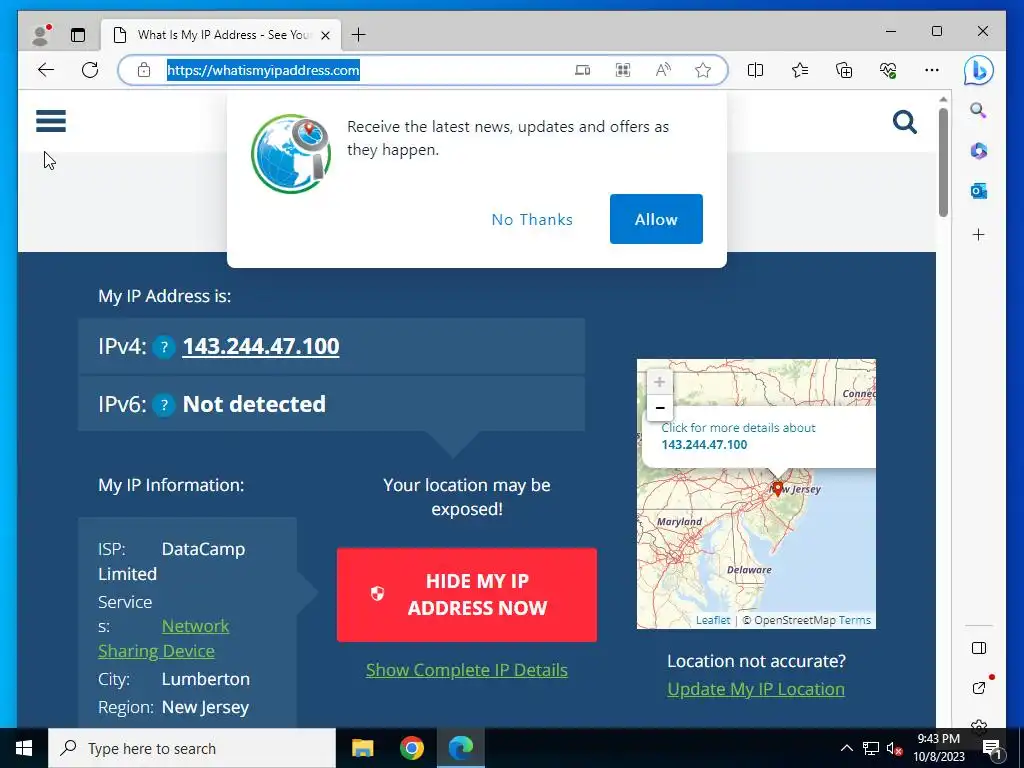Launch Google Chrome from taskbar
The width and height of the screenshot is (1024, 768).
click(411, 748)
